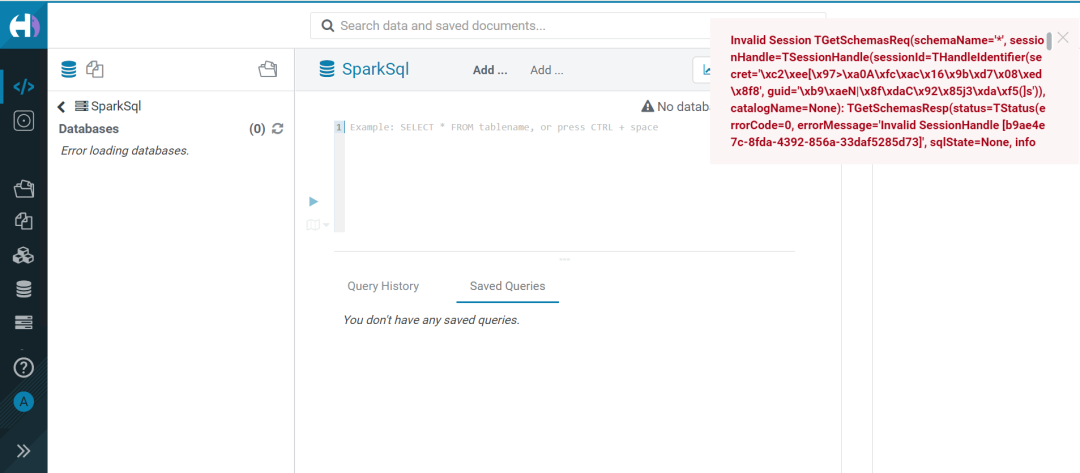Click the error notification scrollbar
This screenshot has height=473, width=1080.
click(1049, 41)
